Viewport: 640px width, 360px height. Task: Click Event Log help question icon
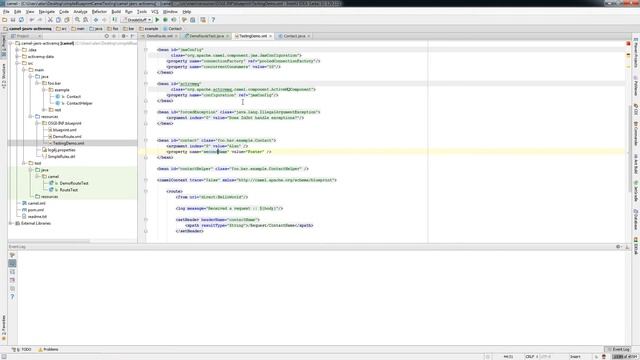(x=12, y=297)
